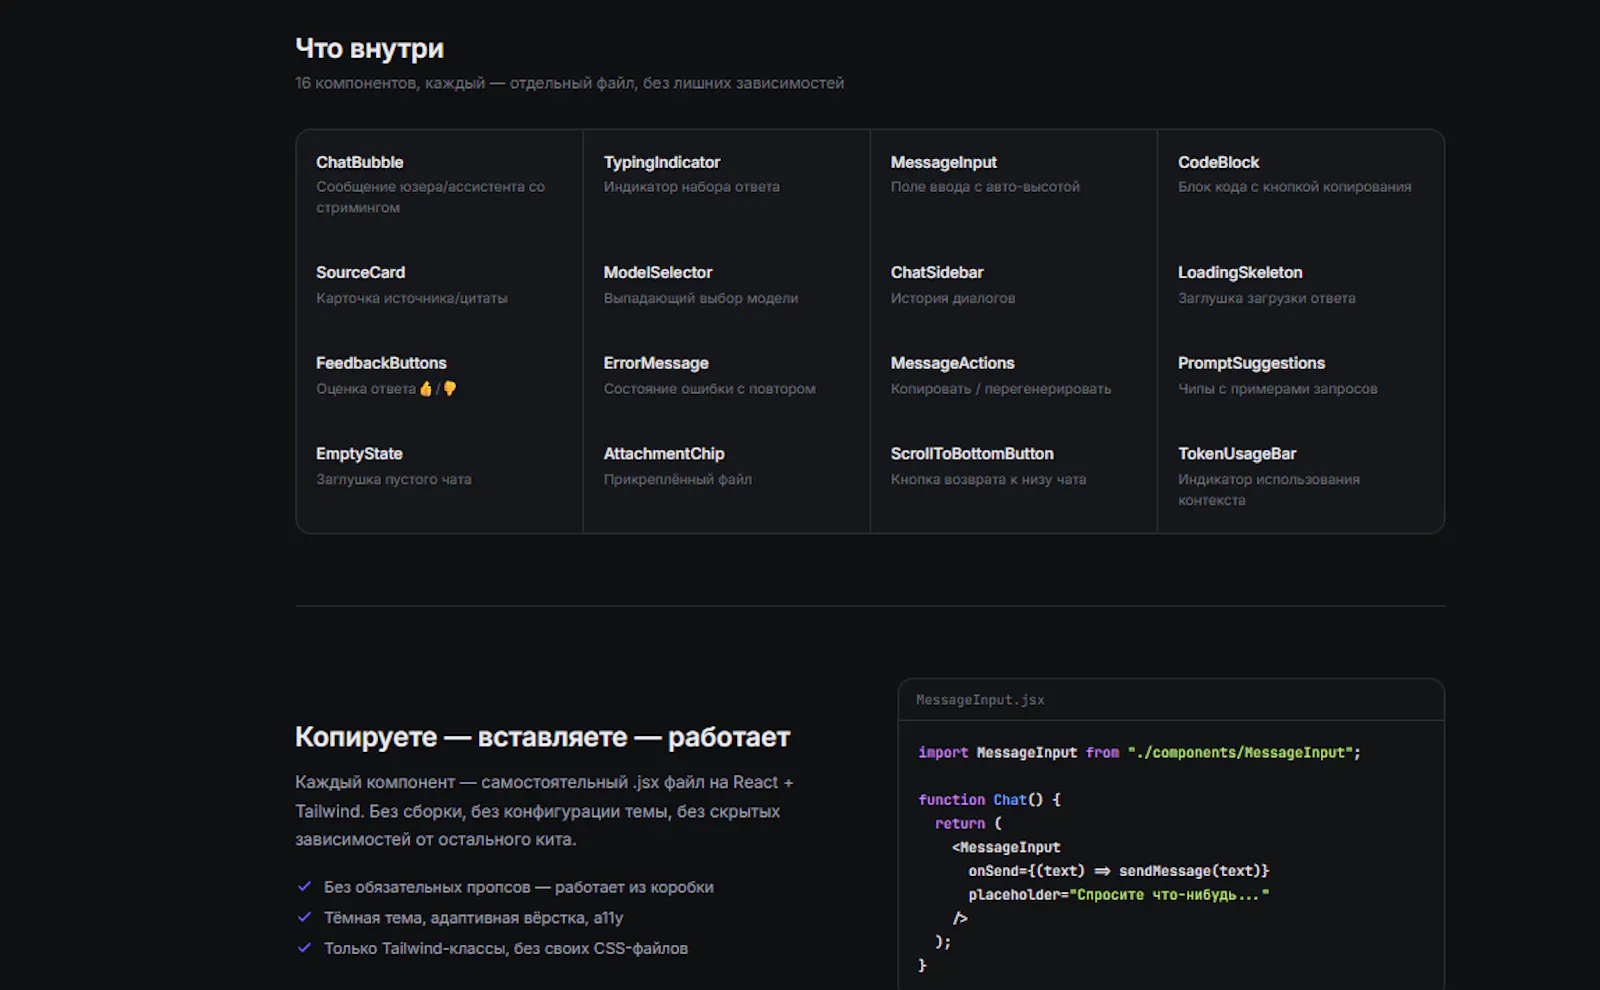
Task: Click the thumbs down emoji under FeedbackButtons
Action: coord(450,388)
